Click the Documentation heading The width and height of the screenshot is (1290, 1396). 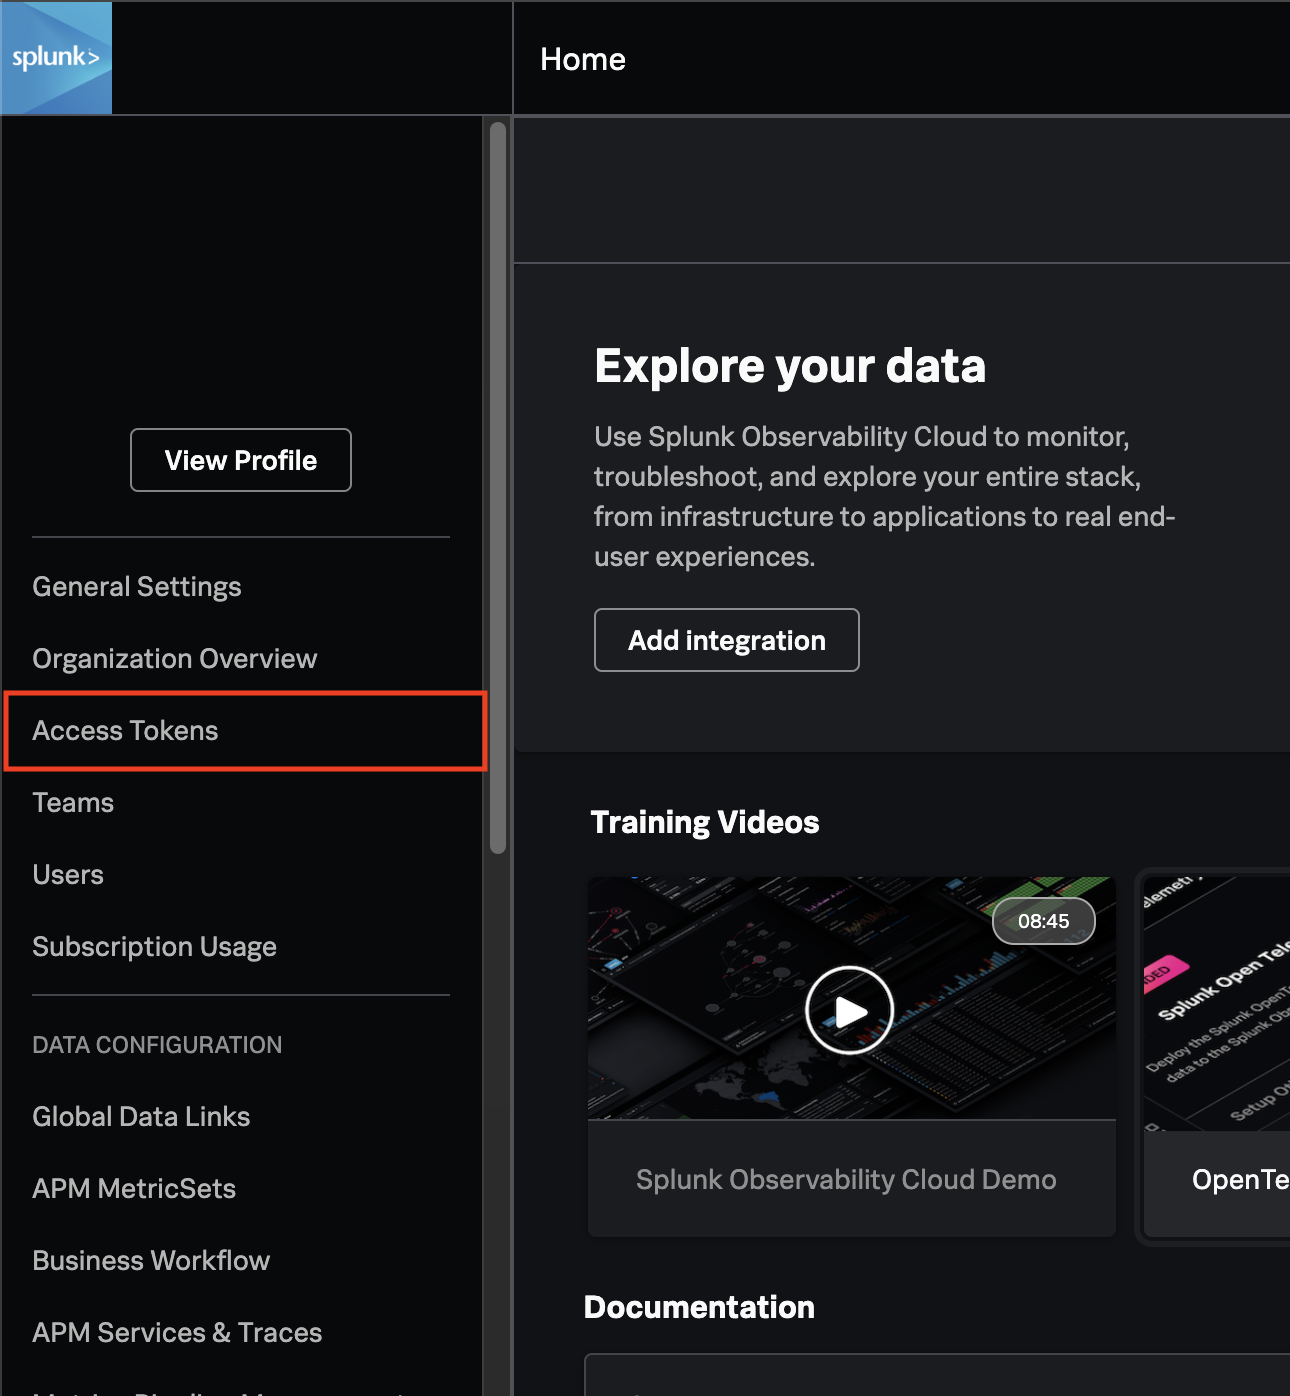[699, 1307]
